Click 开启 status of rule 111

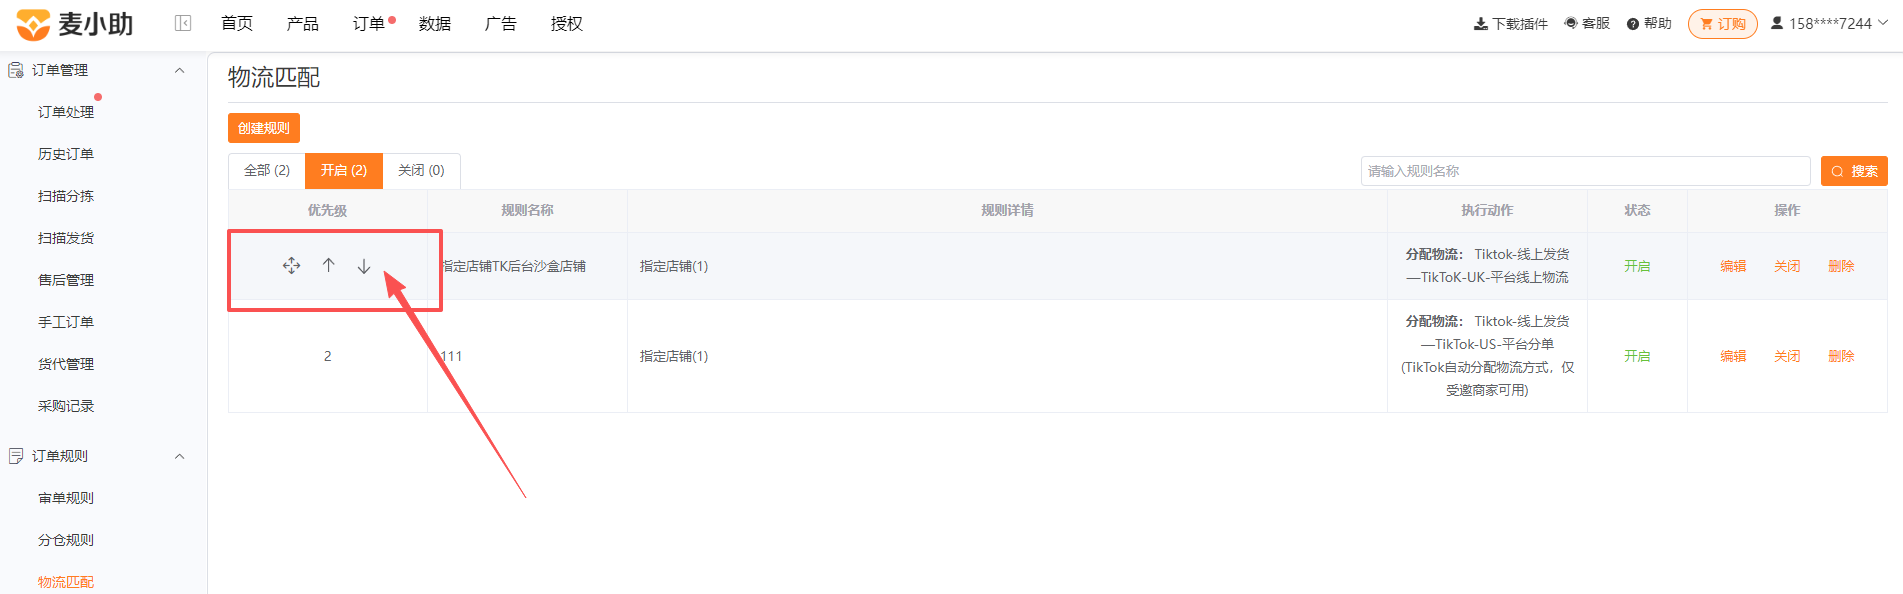1637,356
